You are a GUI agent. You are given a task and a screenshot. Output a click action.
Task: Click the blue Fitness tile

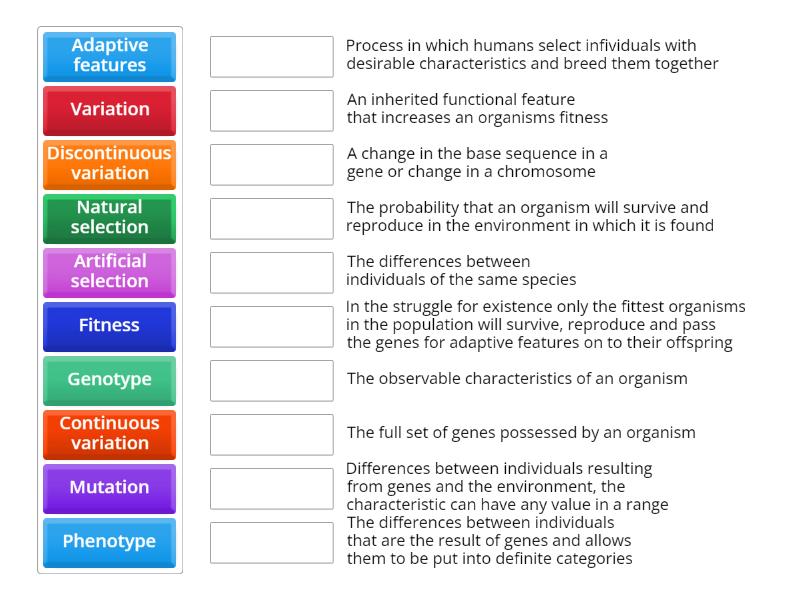tap(110, 326)
